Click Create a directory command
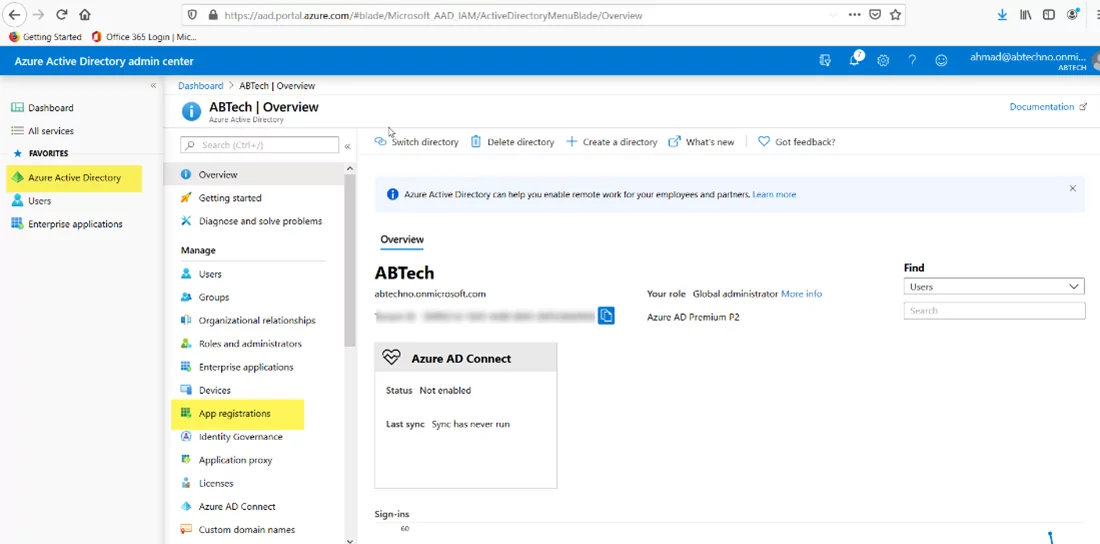Viewport: 1100px width, 544px height. point(611,142)
